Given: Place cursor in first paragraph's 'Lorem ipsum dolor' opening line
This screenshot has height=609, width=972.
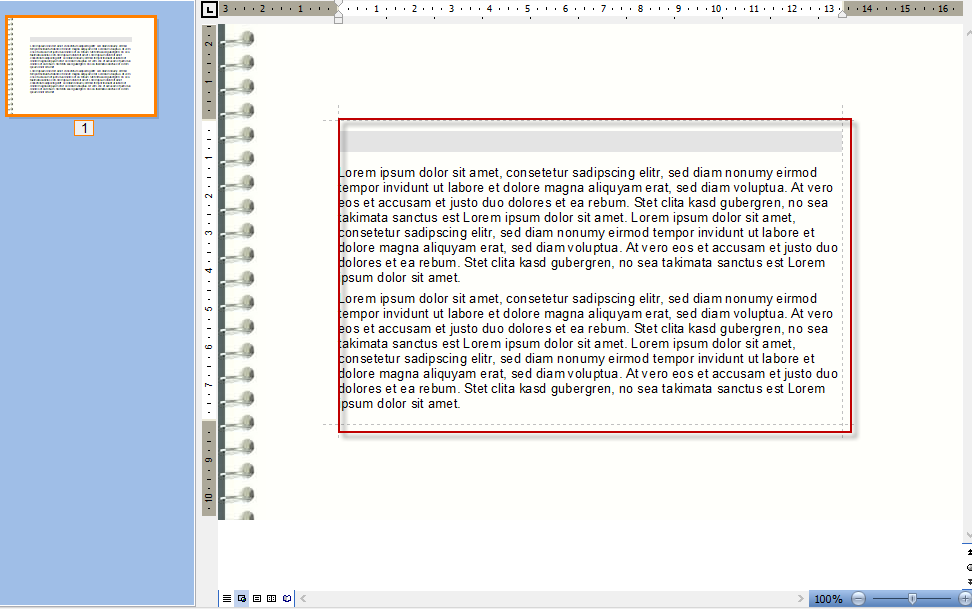Looking at the screenshot, I should click(578, 172).
